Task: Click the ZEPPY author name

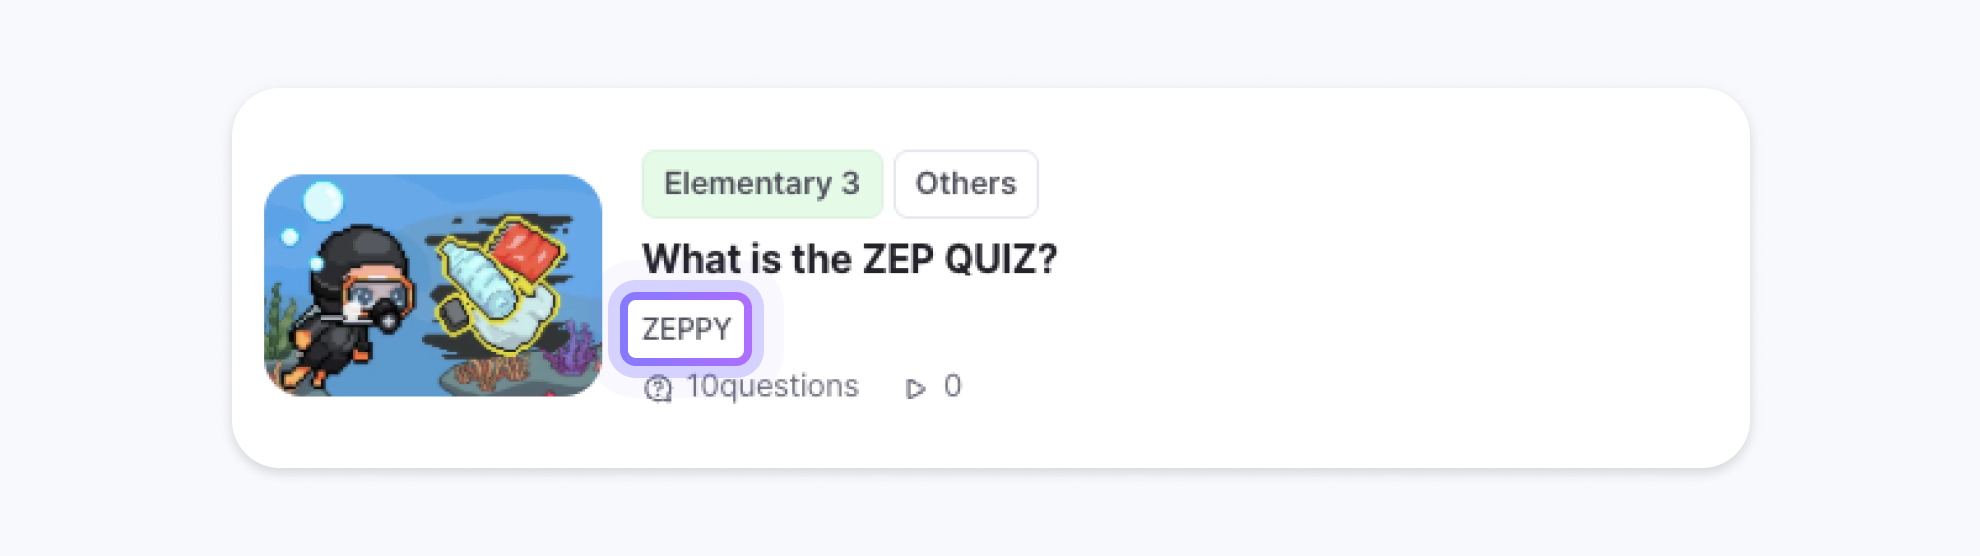Action: tap(686, 329)
